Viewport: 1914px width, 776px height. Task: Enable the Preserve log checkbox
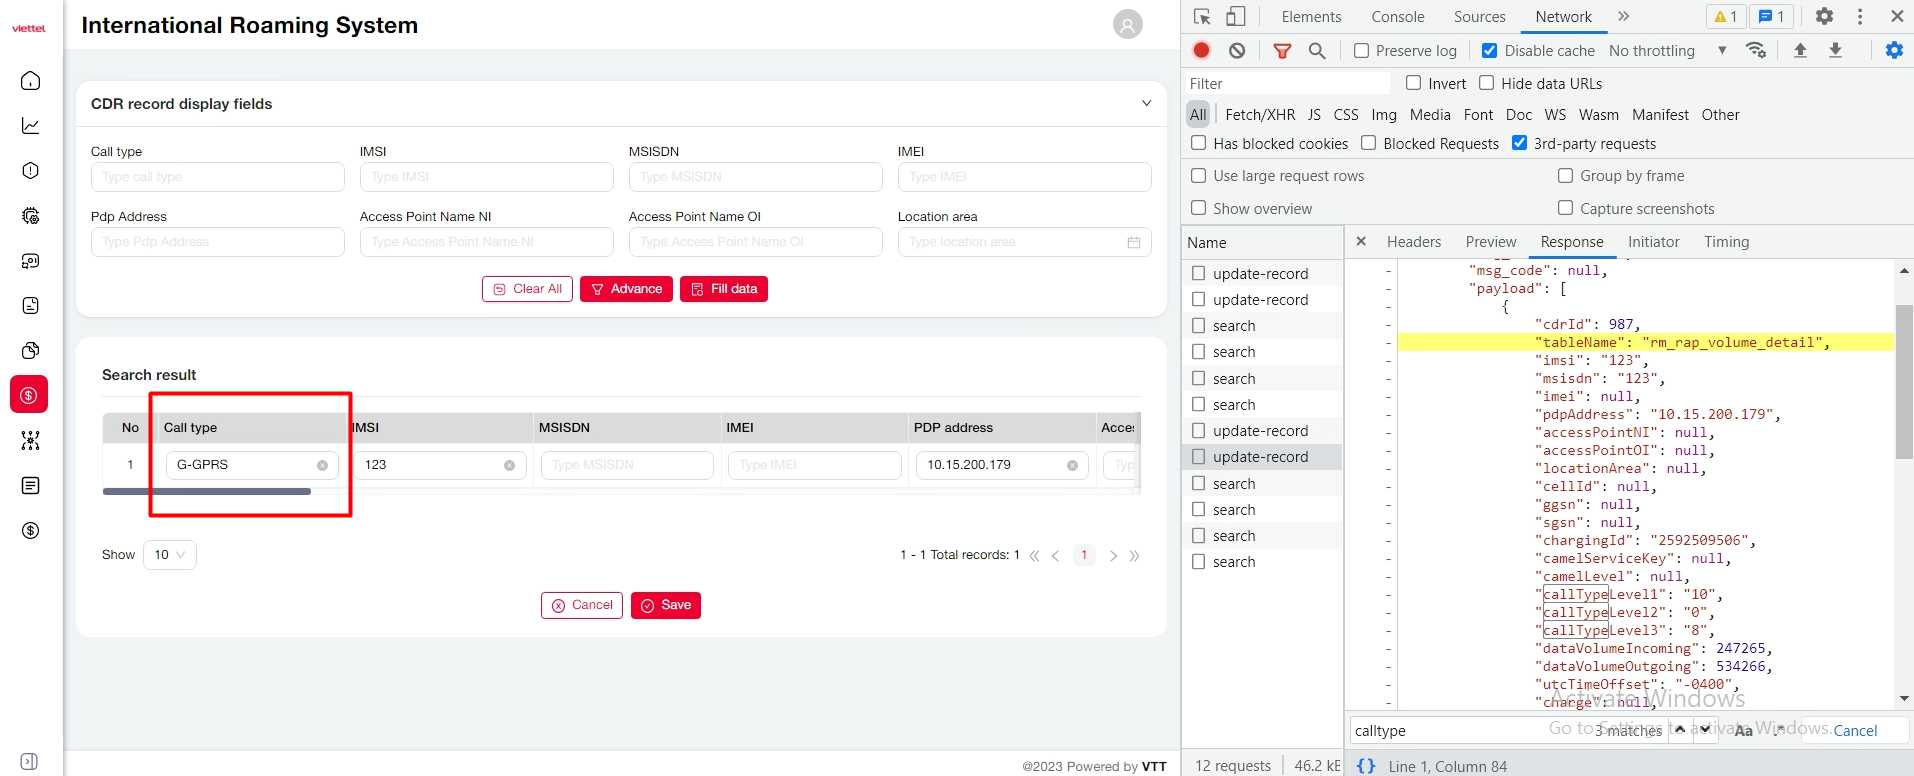[1361, 50]
